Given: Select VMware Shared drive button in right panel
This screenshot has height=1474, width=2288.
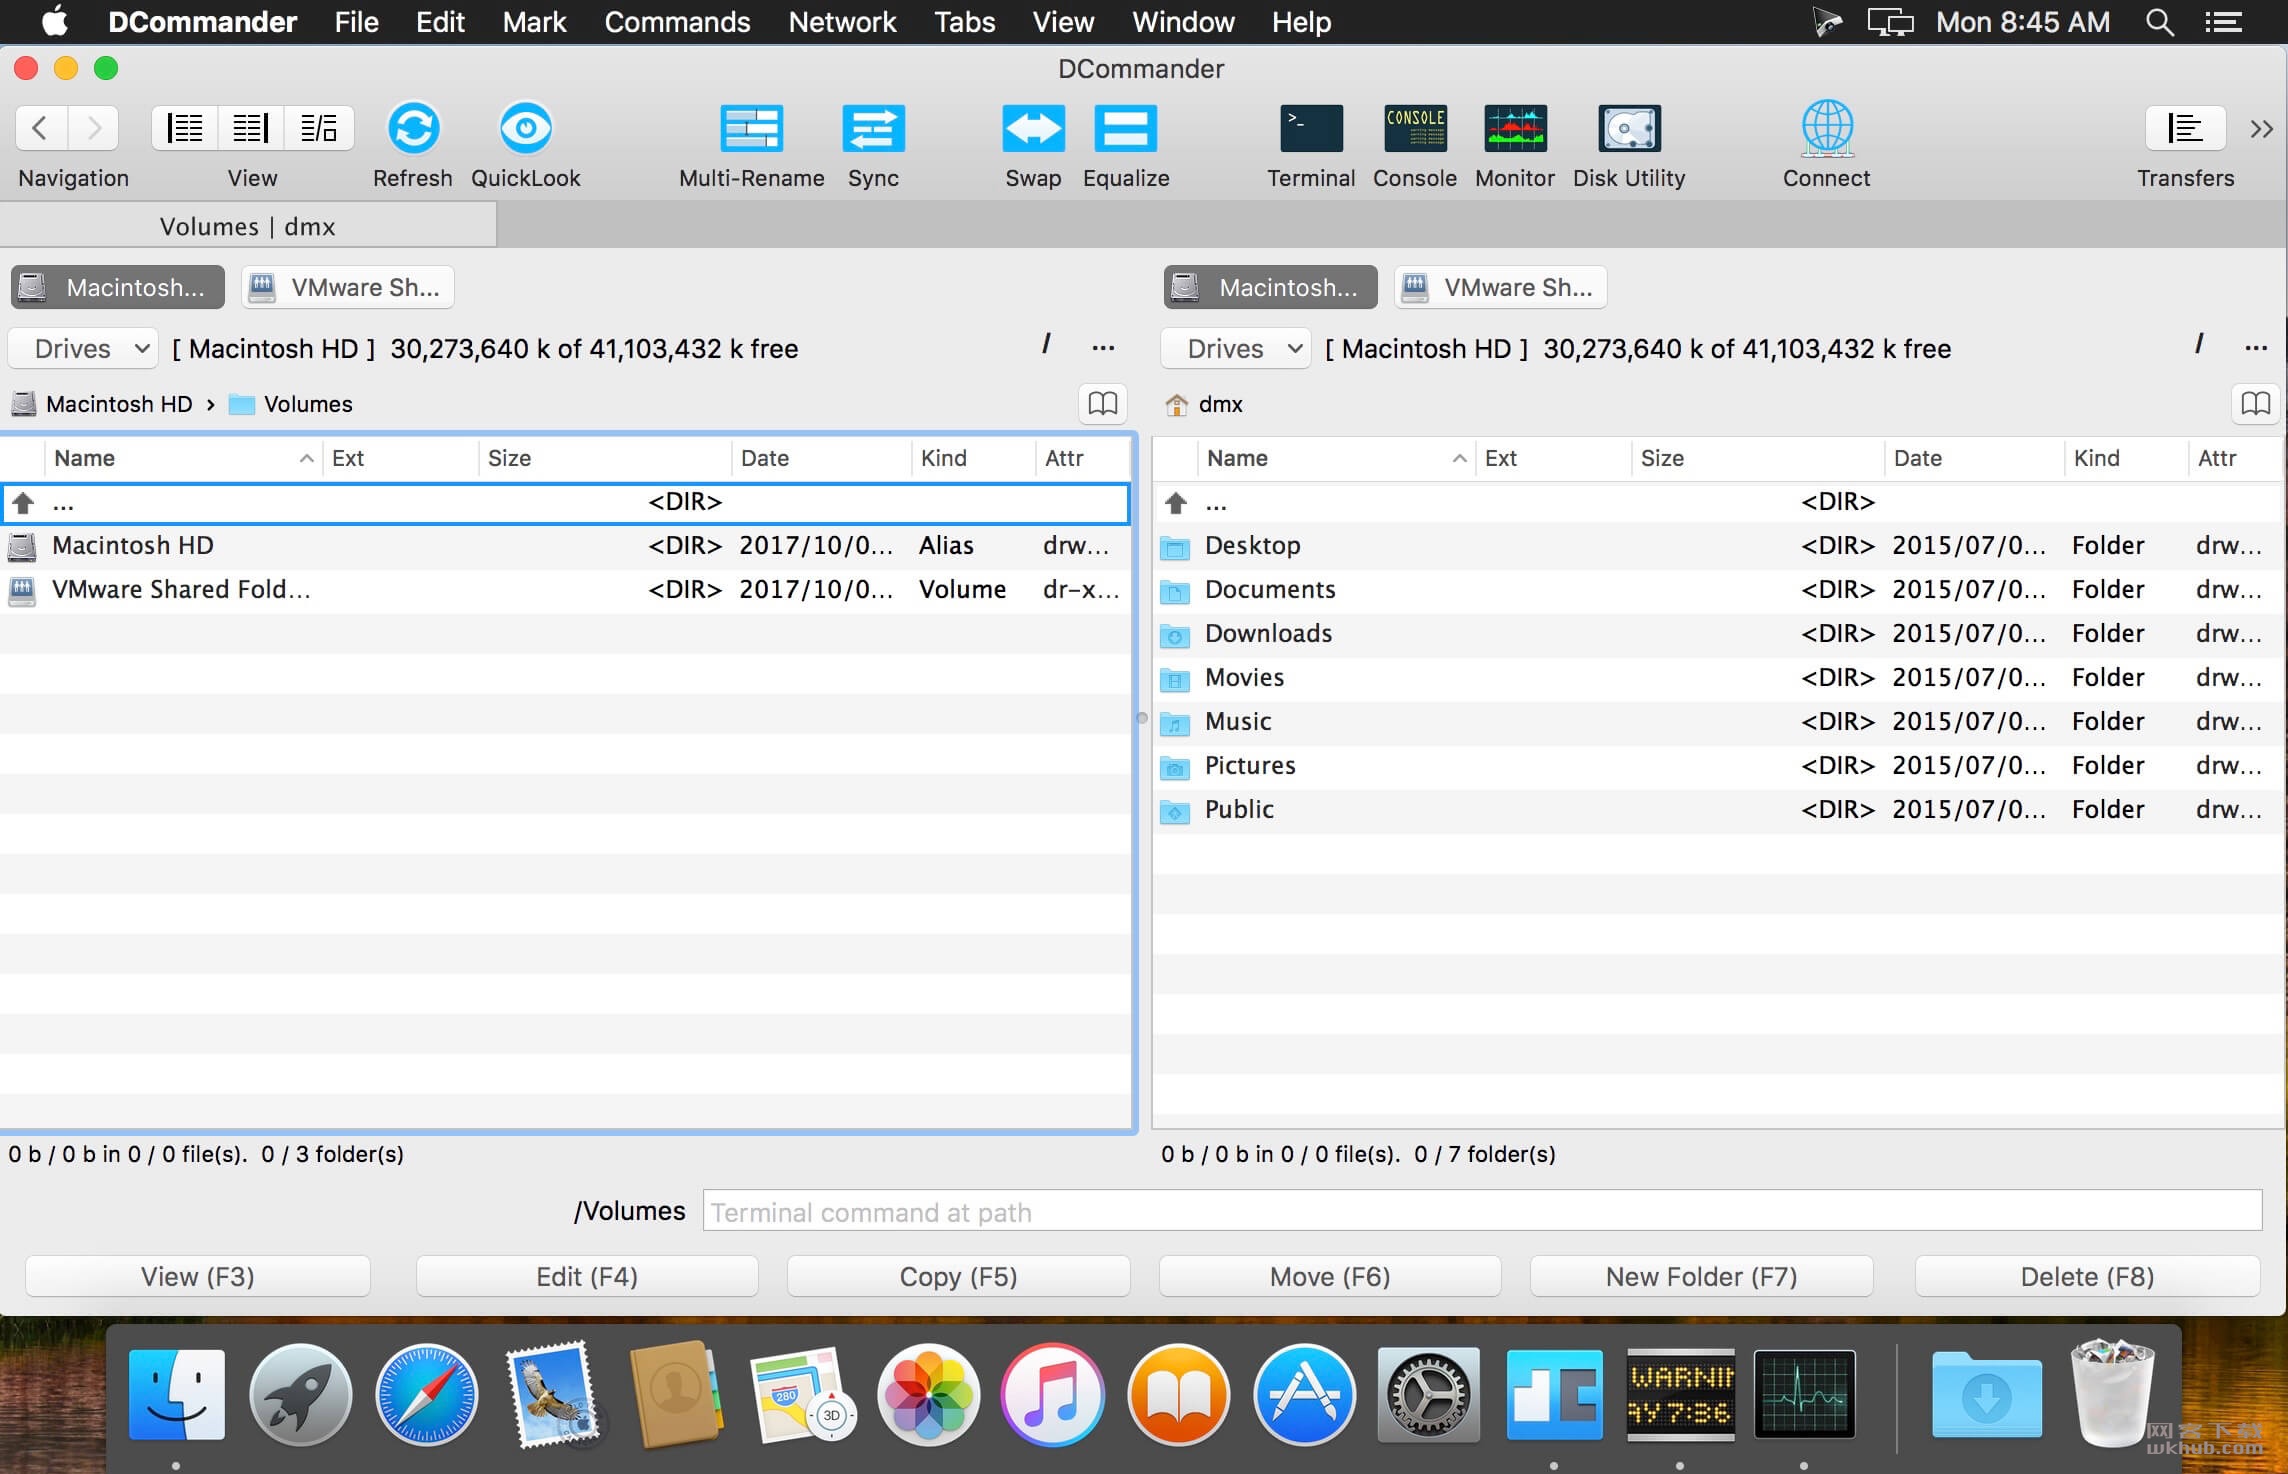Looking at the screenshot, I should pos(1500,288).
